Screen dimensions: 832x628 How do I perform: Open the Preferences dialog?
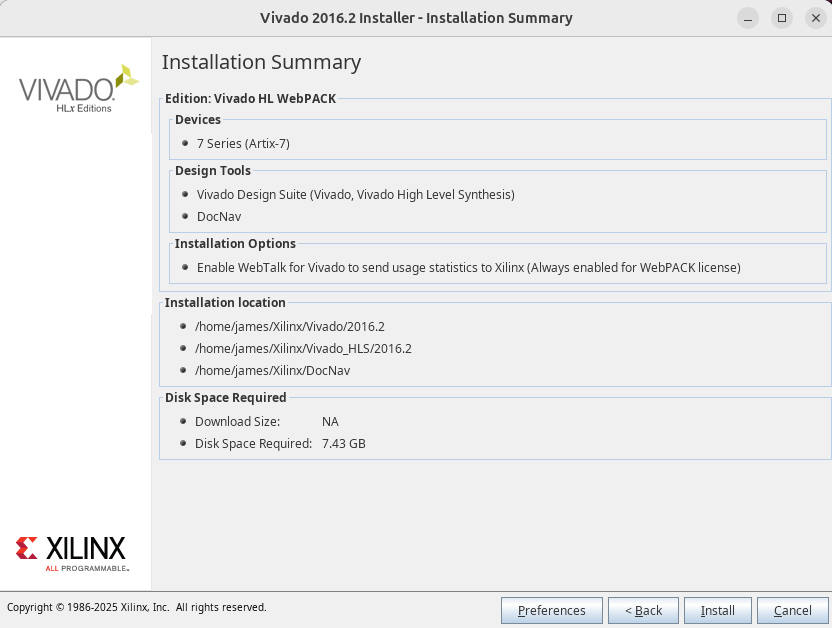click(x=551, y=610)
